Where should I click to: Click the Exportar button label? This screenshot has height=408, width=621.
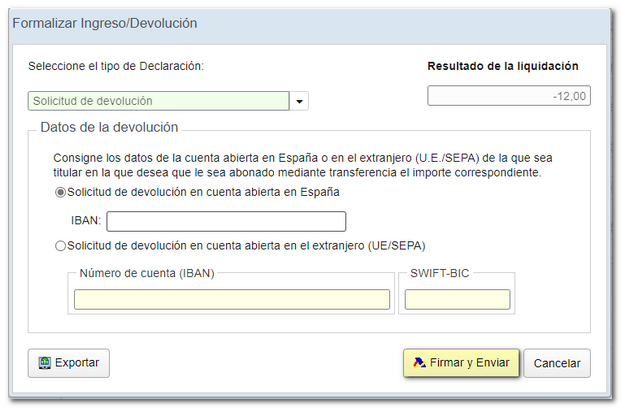pyautogui.click(x=77, y=362)
